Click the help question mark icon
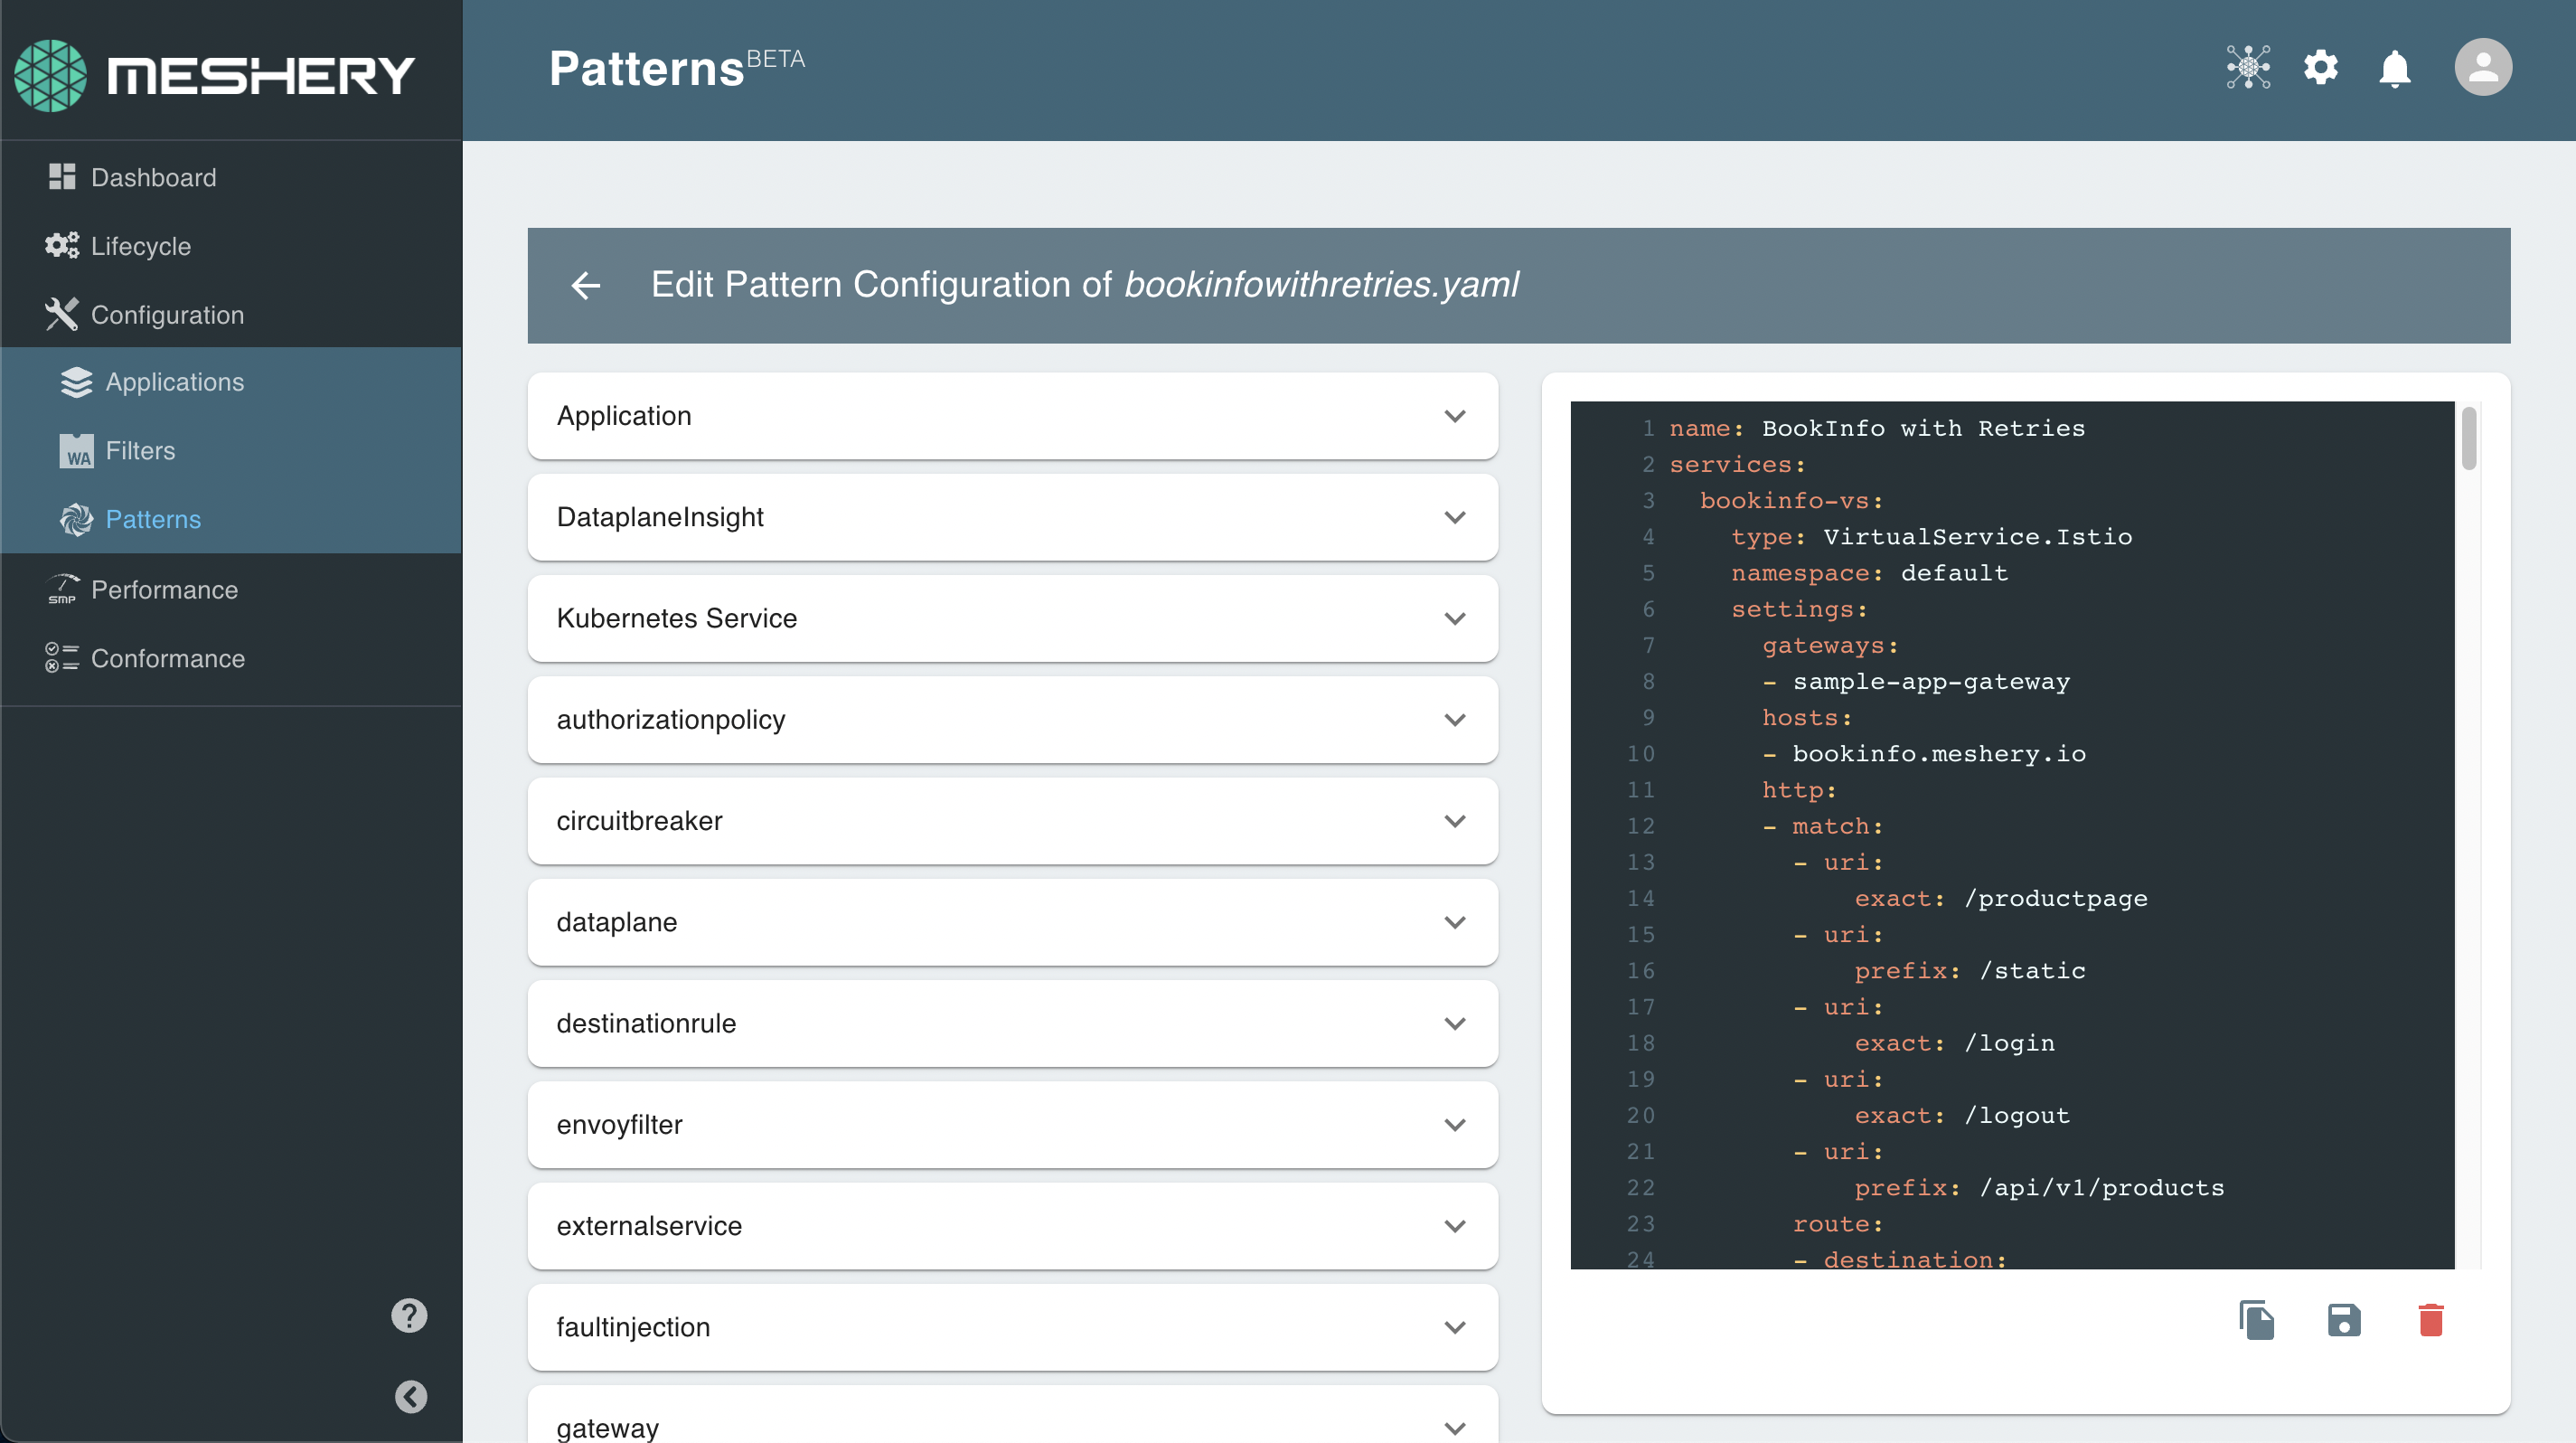The image size is (2576, 1443). [x=409, y=1315]
